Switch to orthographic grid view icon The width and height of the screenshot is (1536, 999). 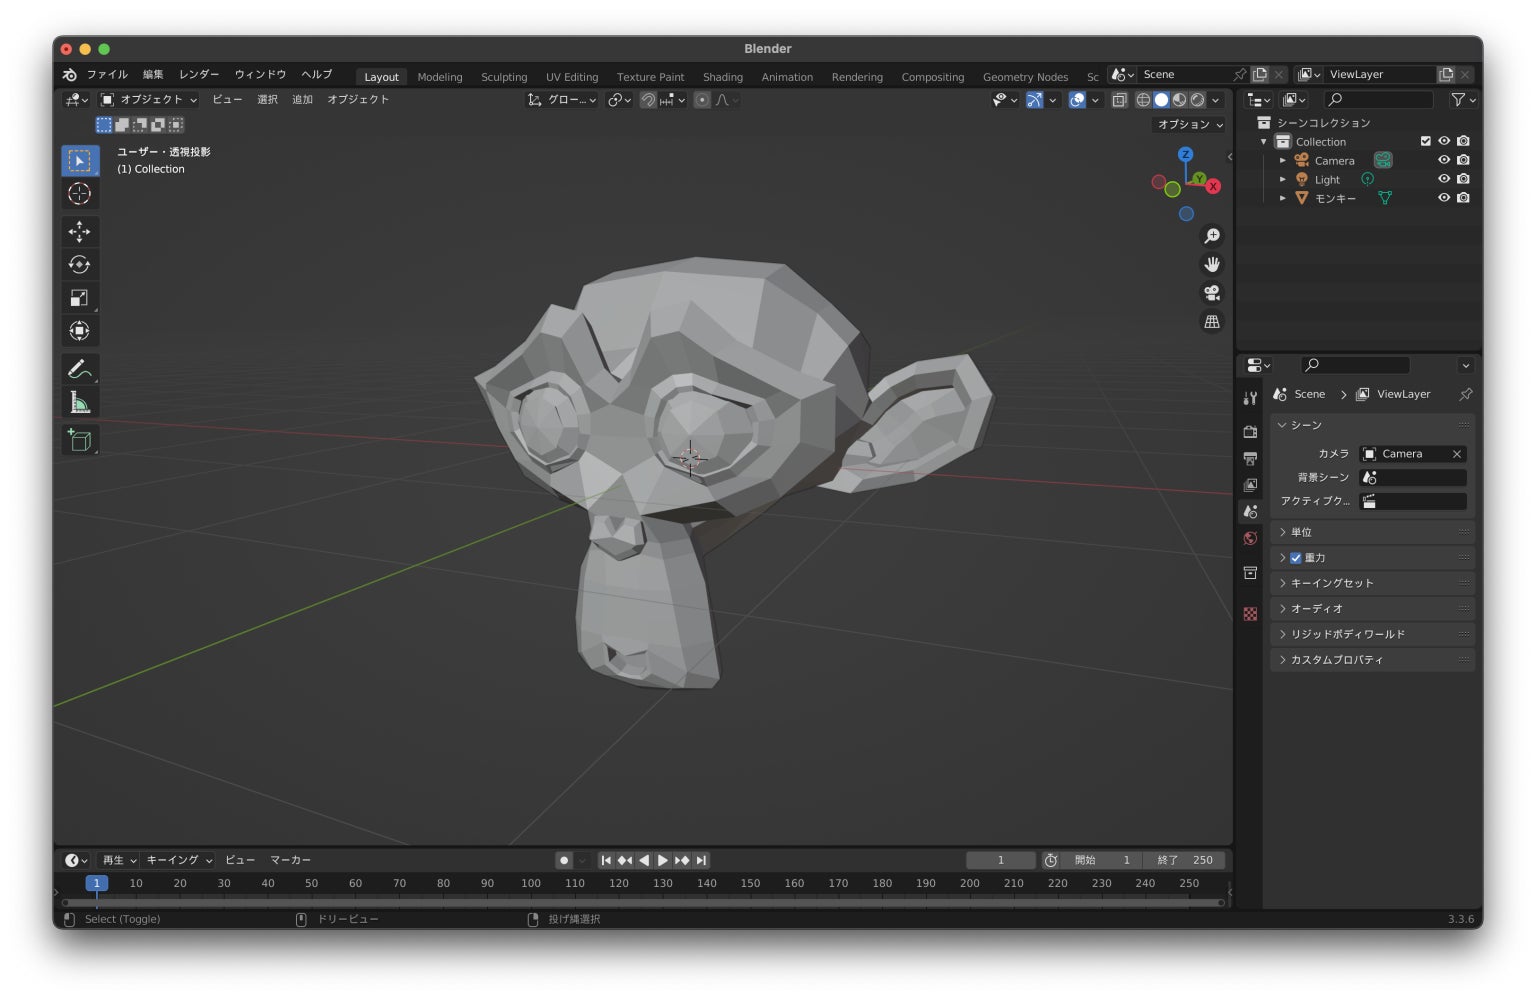click(x=1212, y=322)
